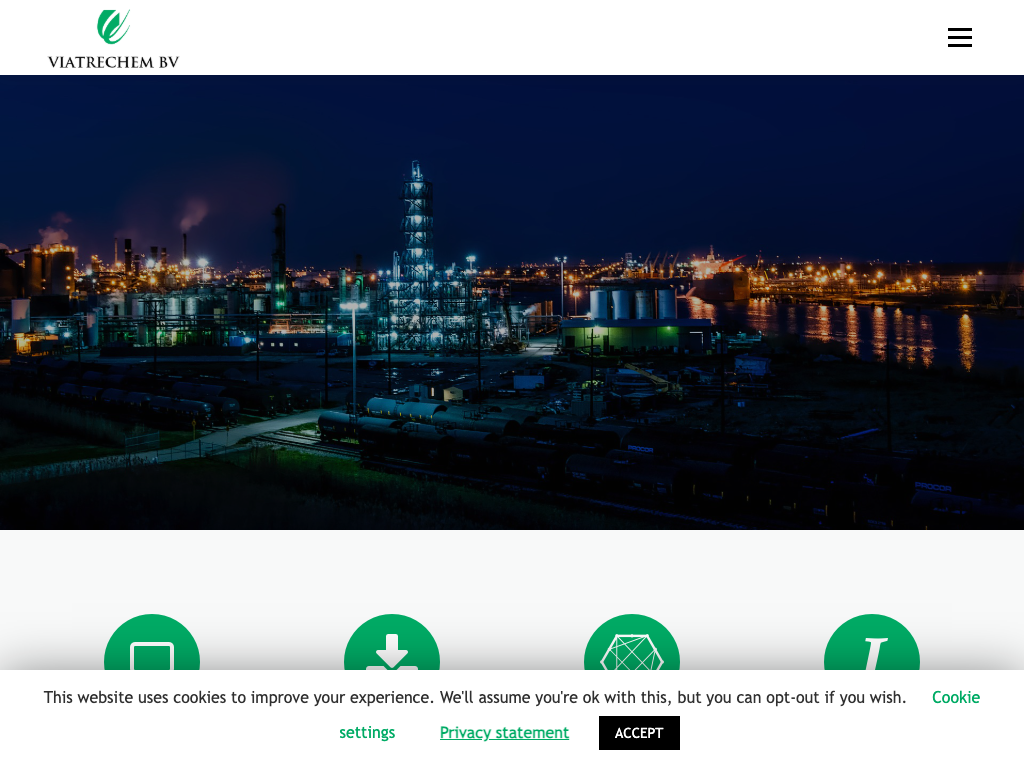The width and height of the screenshot is (1024, 768).
Task: Click the green leaf logo emblem
Action: tap(113, 27)
